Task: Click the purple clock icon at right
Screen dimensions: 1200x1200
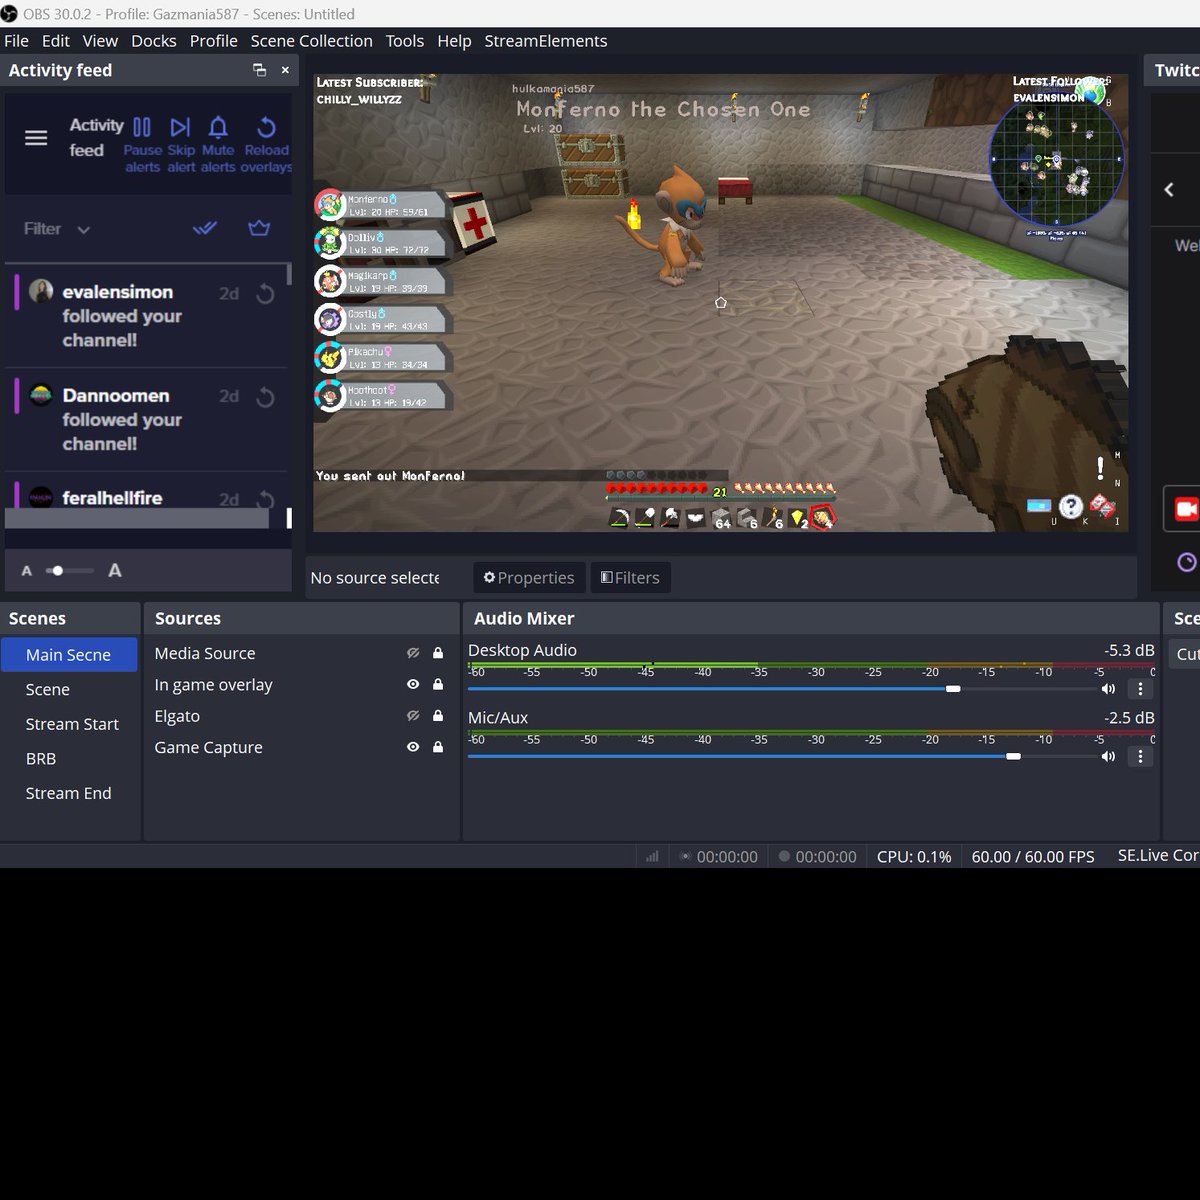Action: click(1187, 562)
